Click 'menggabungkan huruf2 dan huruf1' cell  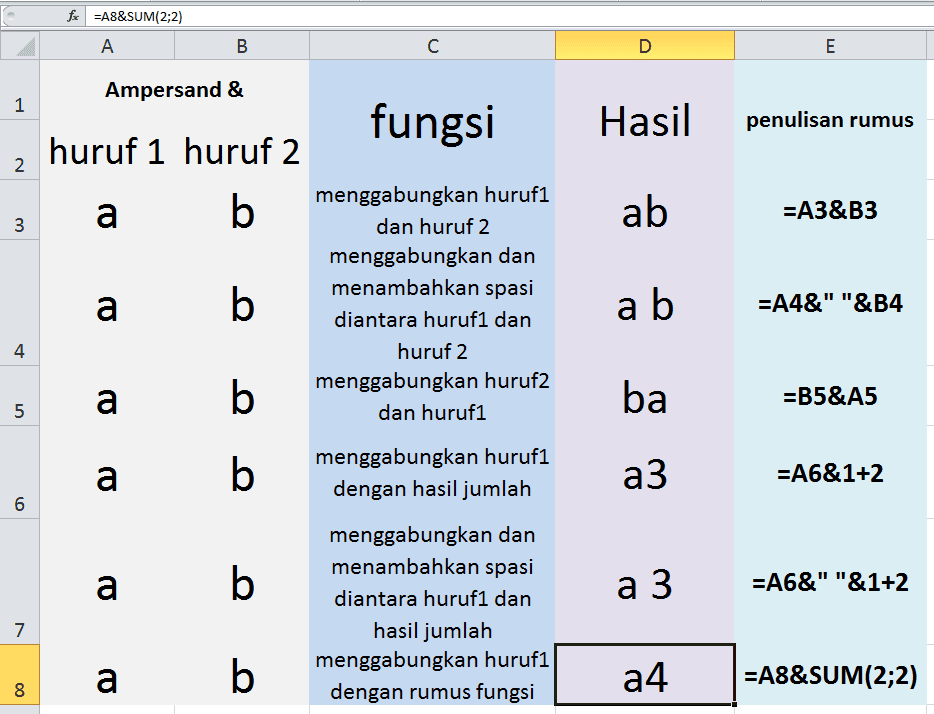pos(432,396)
